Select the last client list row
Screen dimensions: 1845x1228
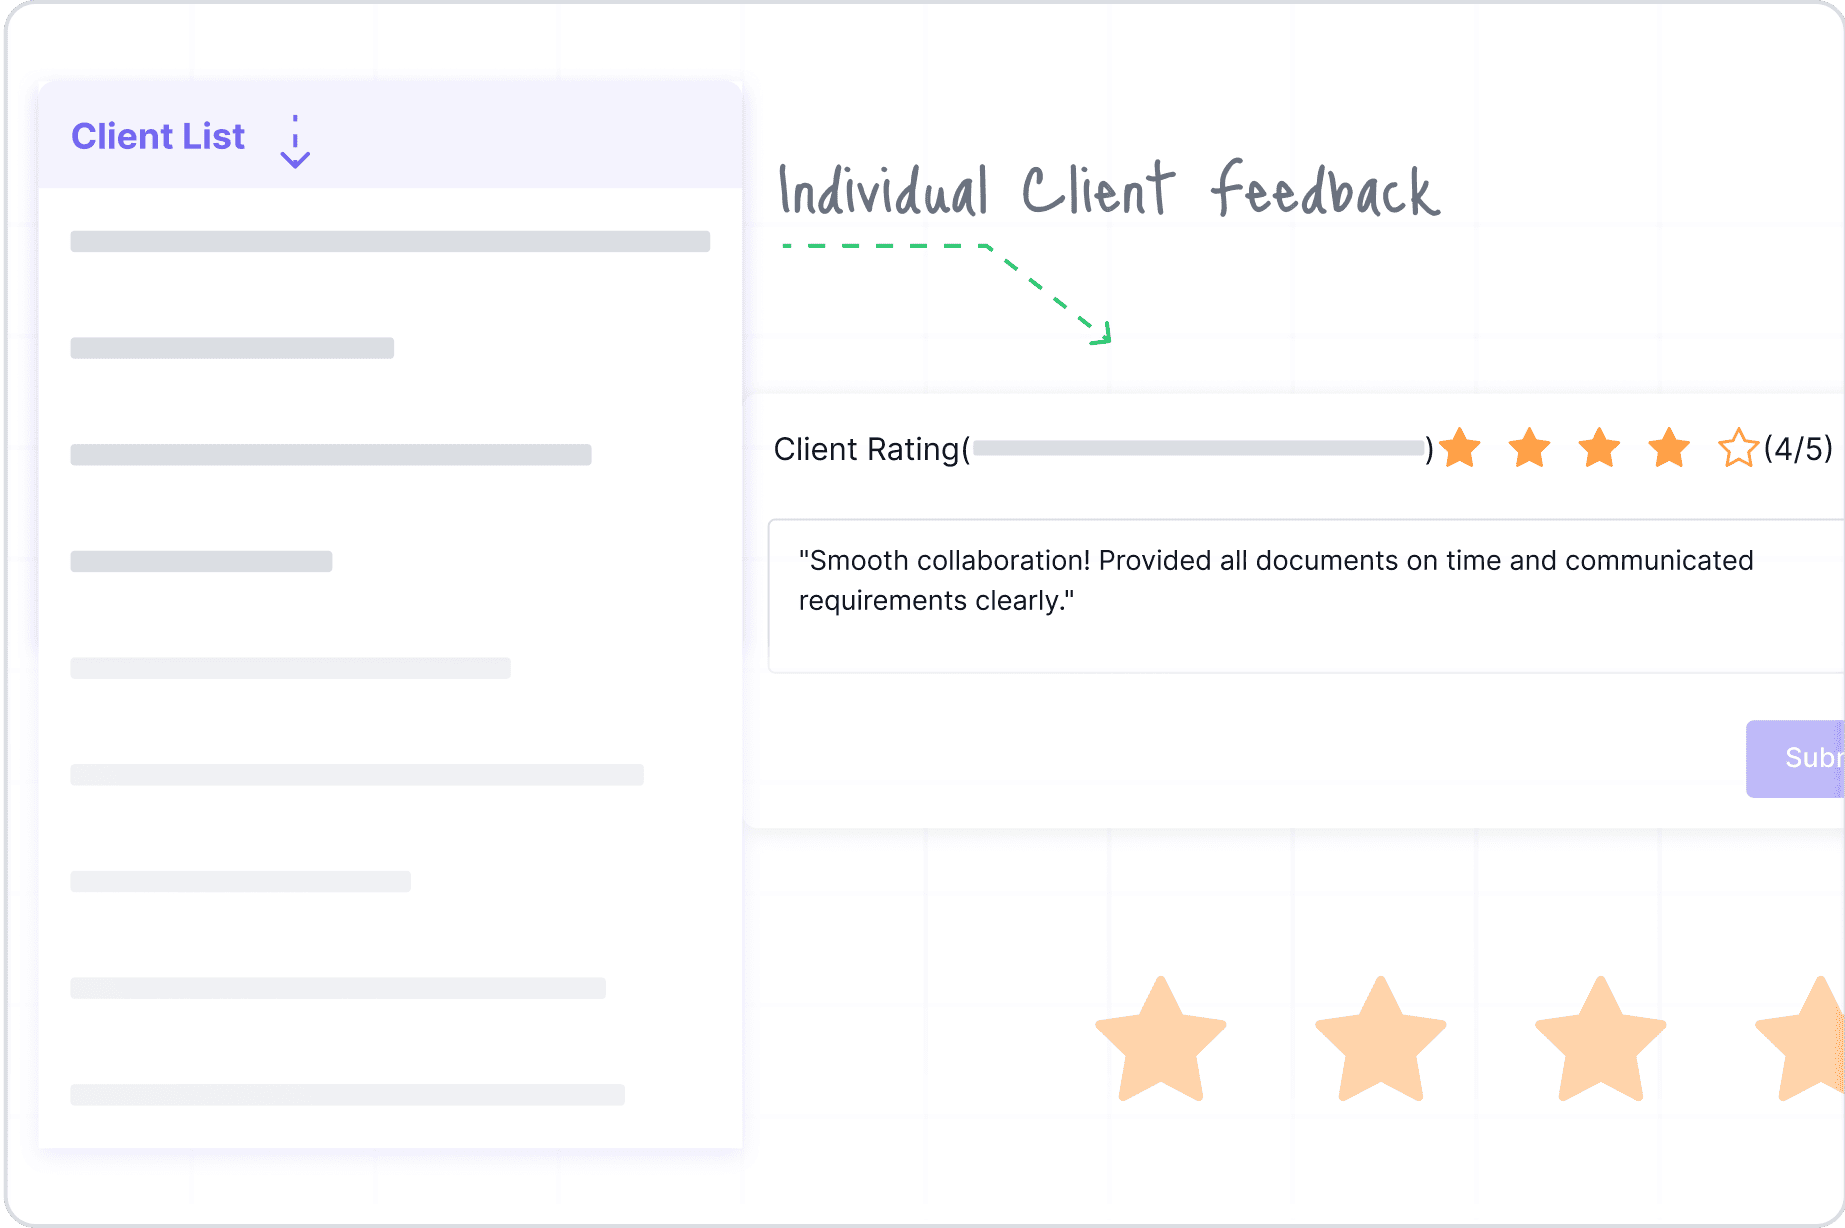click(347, 1095)
